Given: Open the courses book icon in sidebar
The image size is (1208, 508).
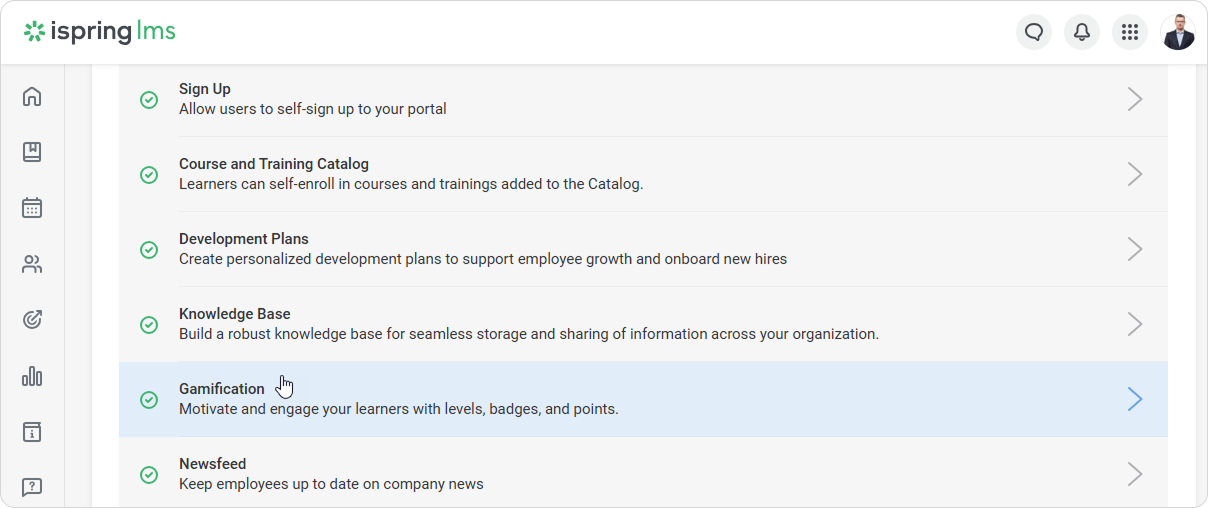Looking at the screenshot, I should [x=32, y=152].
